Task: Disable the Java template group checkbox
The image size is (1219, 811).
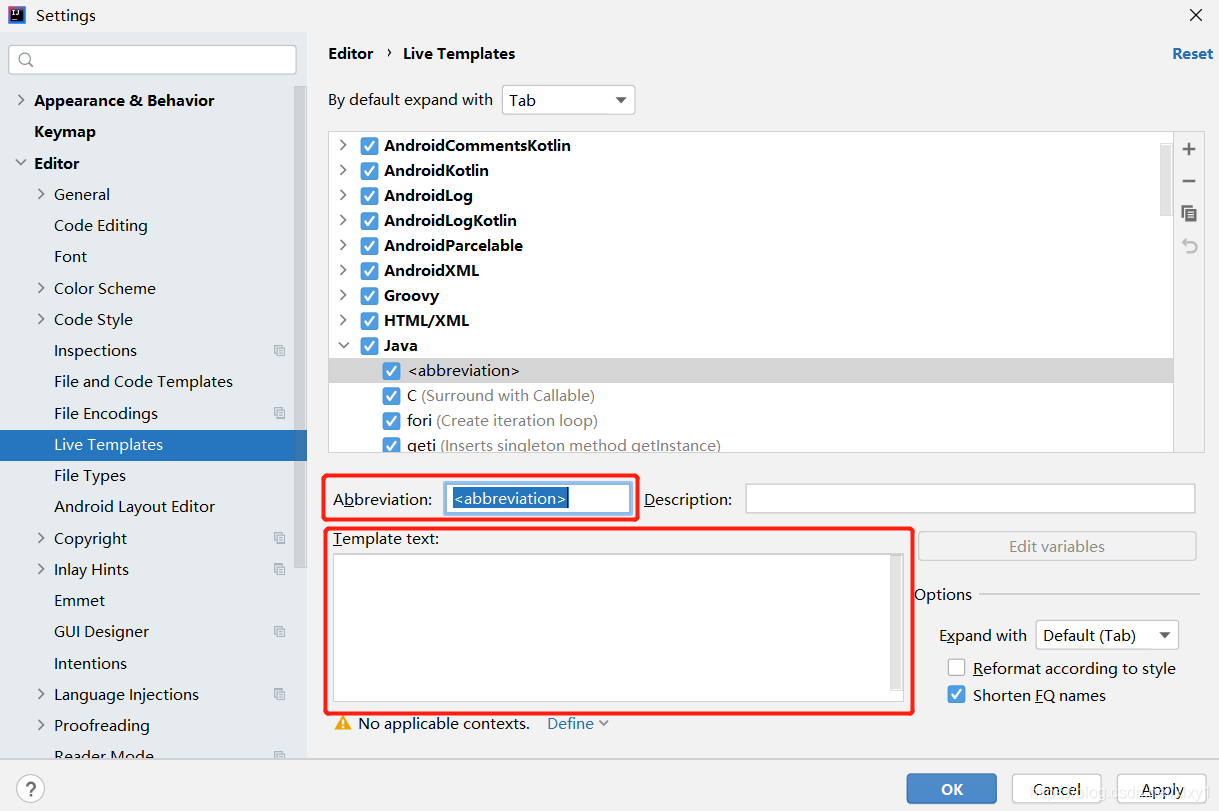Action: tap(369, 345)
